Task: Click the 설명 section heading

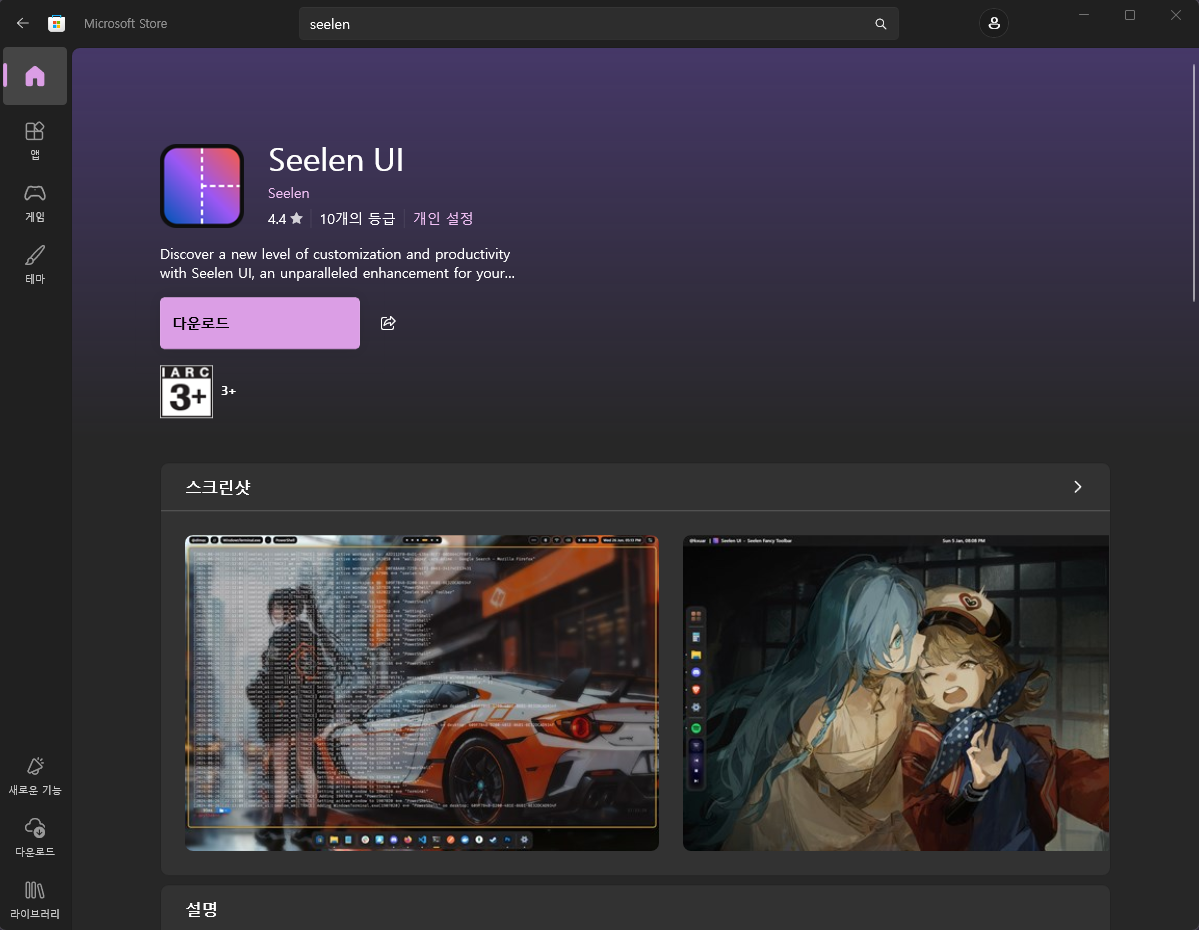Action: tap(202, 909)
